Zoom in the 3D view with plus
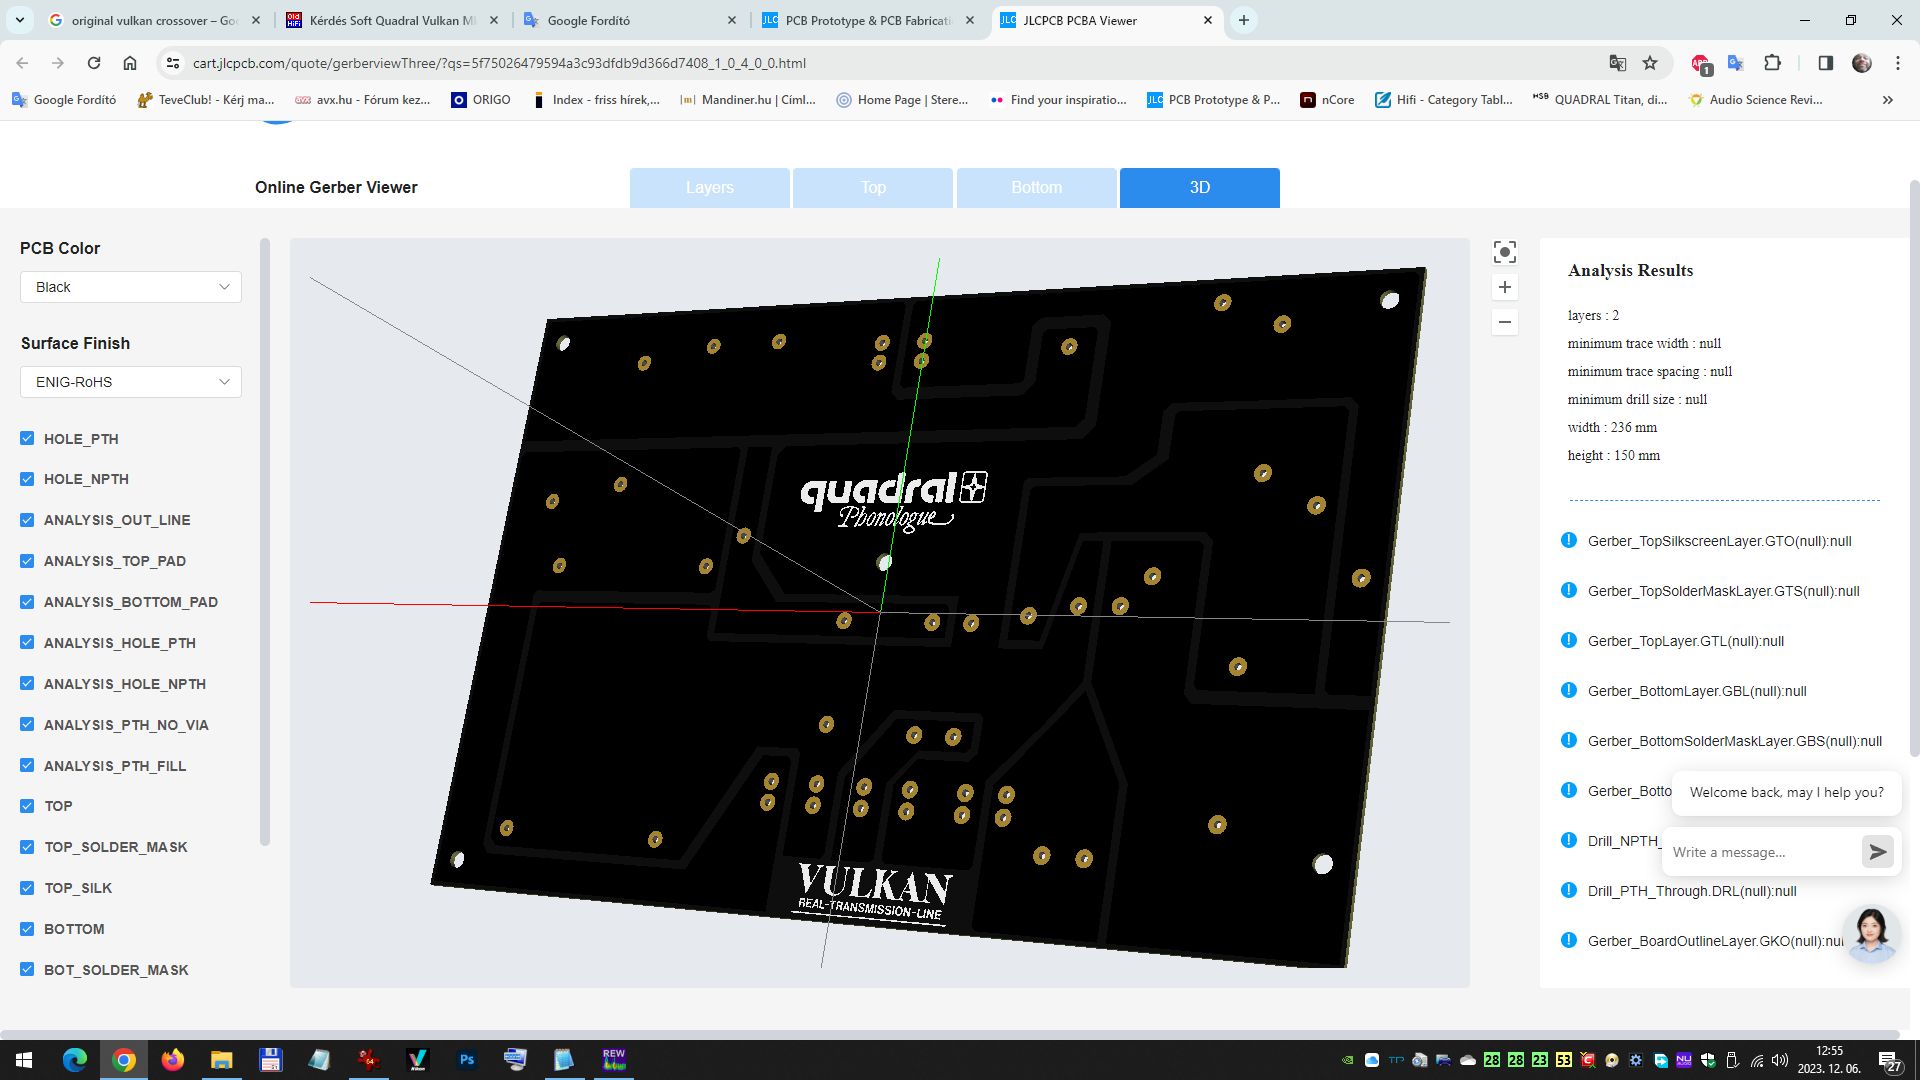 coord(1504,287)
